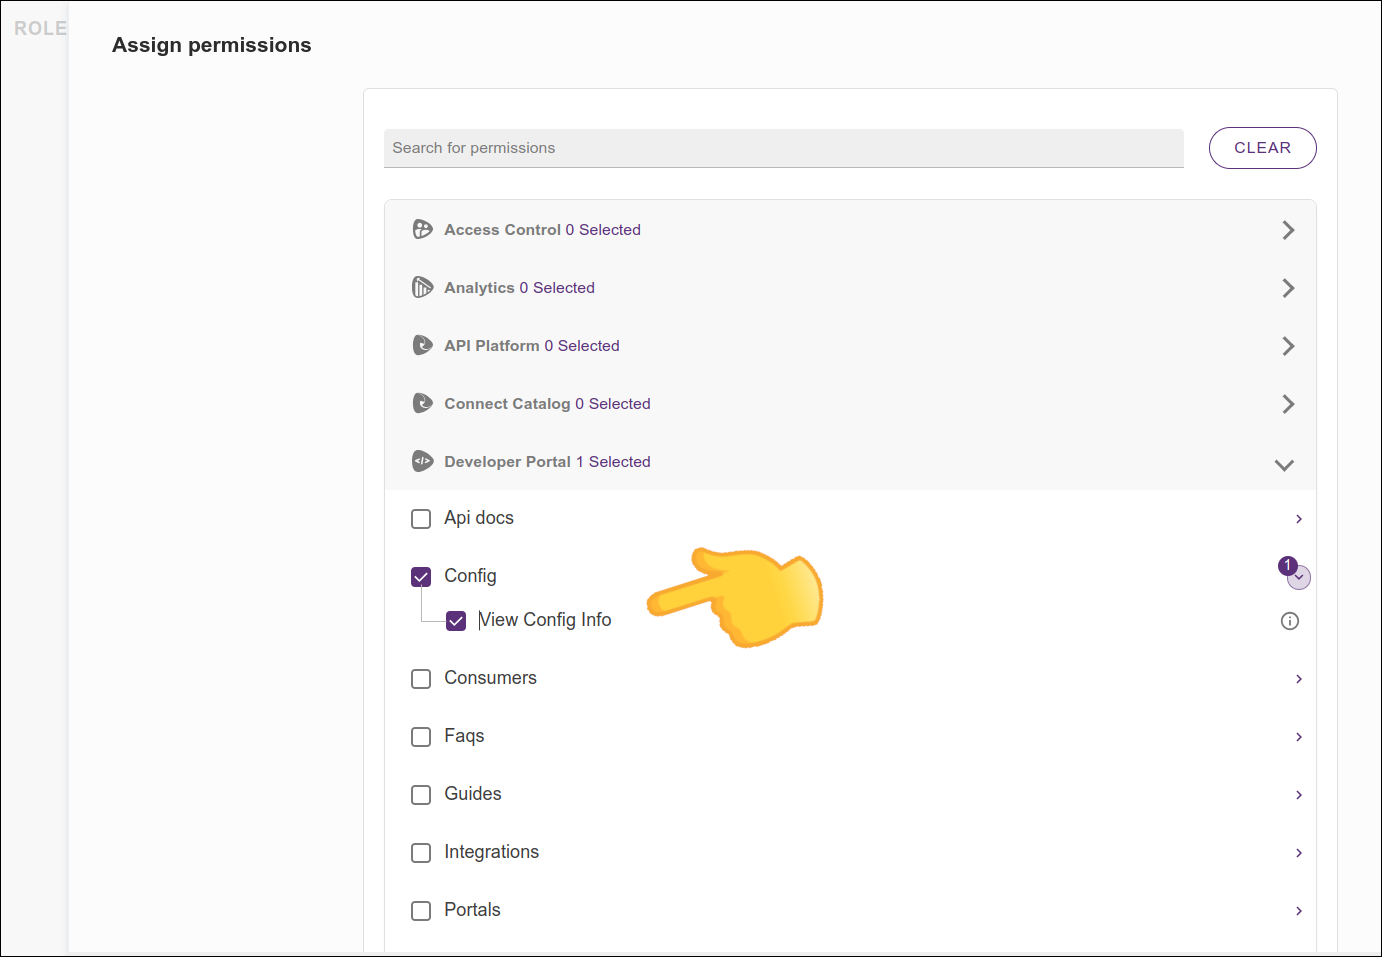Image resolution: width=1382 pixels, height=957 pixels.
Task: Tick the Faqs permission checkbox
Action: tap(421, 737)
